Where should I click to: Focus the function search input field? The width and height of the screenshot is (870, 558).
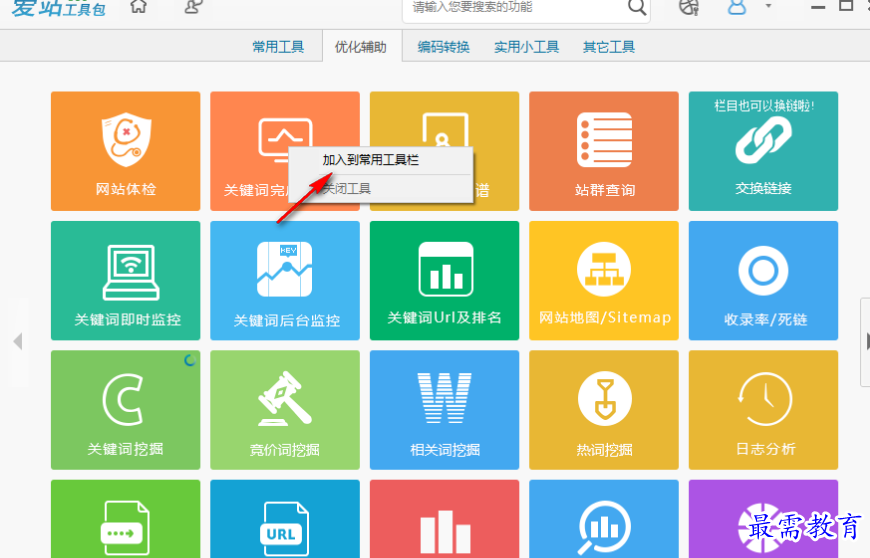point(515,8)
